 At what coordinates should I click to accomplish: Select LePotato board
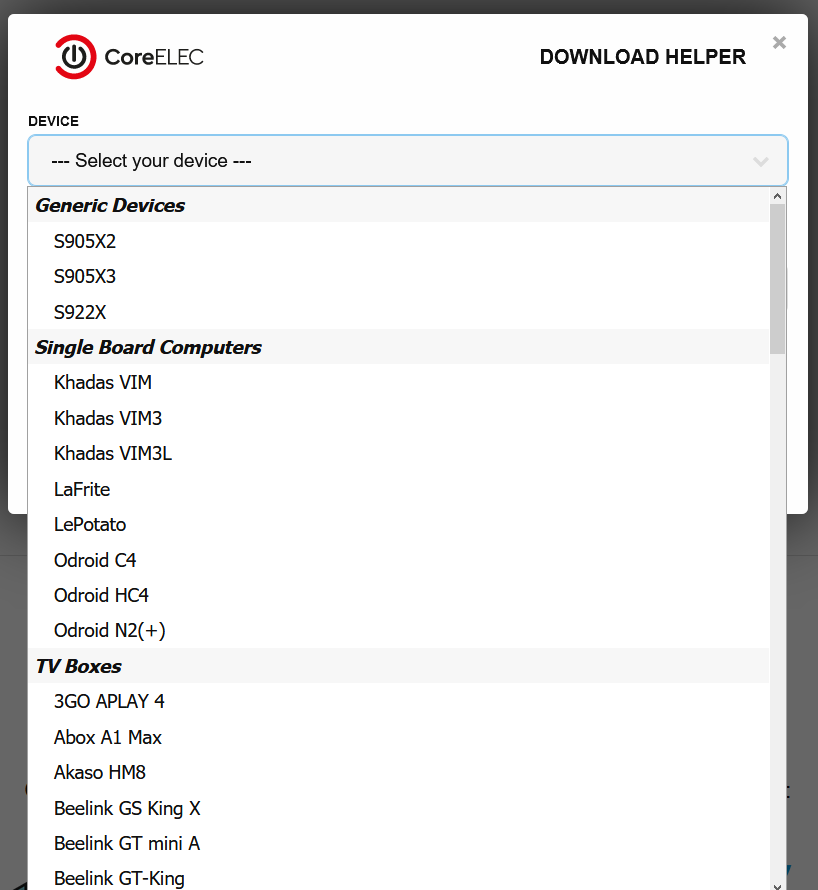(398, 524)
